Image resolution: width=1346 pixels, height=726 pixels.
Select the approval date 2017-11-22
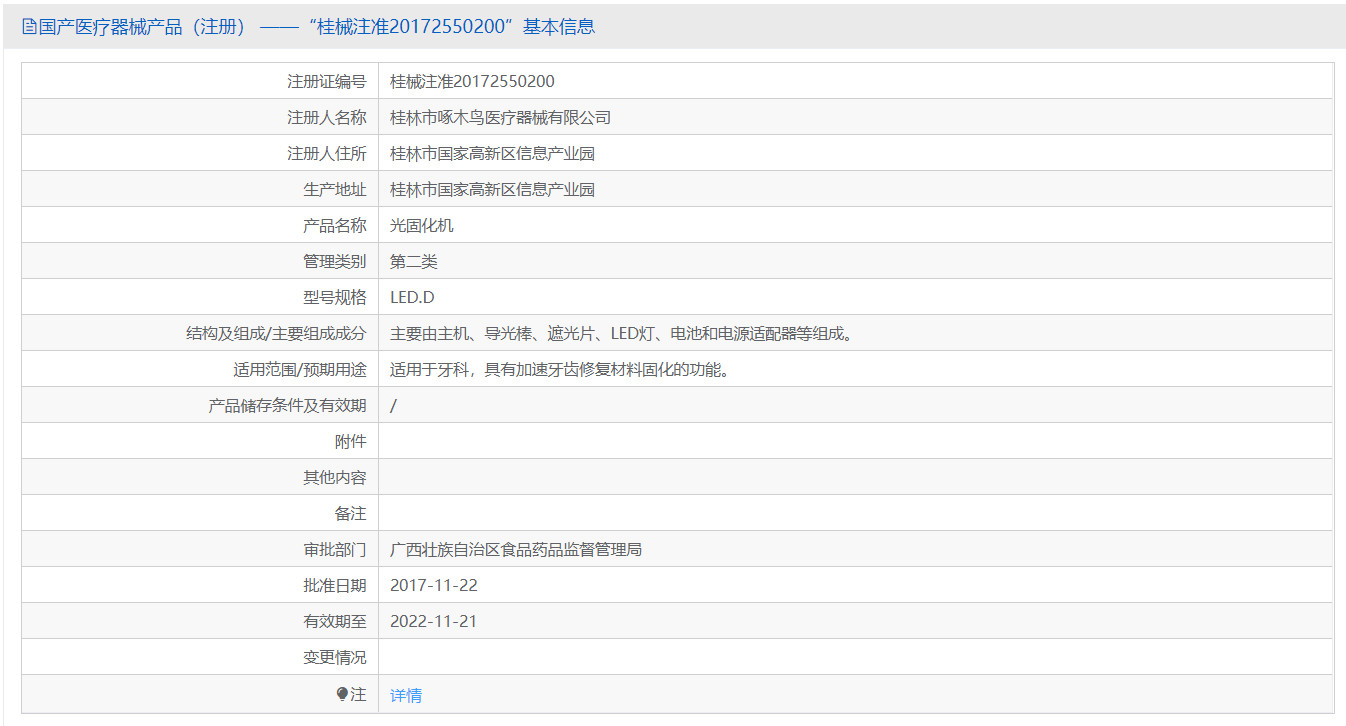point(434,585)
